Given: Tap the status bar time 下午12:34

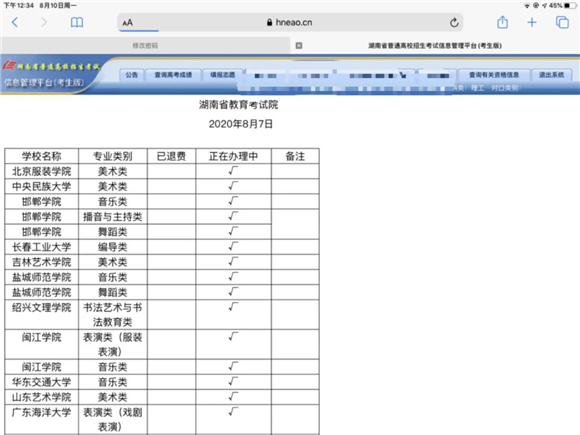Looking at the screenshot, I should pyautogui.click(x=18, y=6).
